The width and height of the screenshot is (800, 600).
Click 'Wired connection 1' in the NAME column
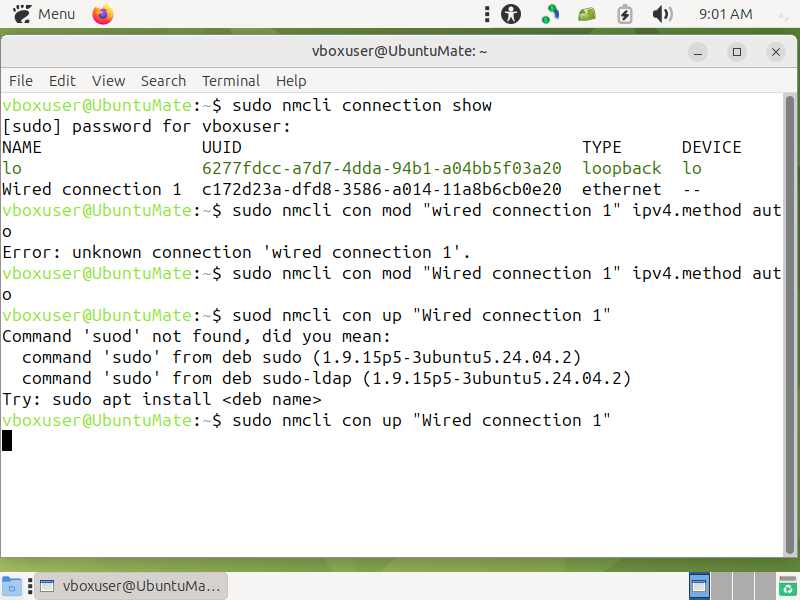(92, 189)
